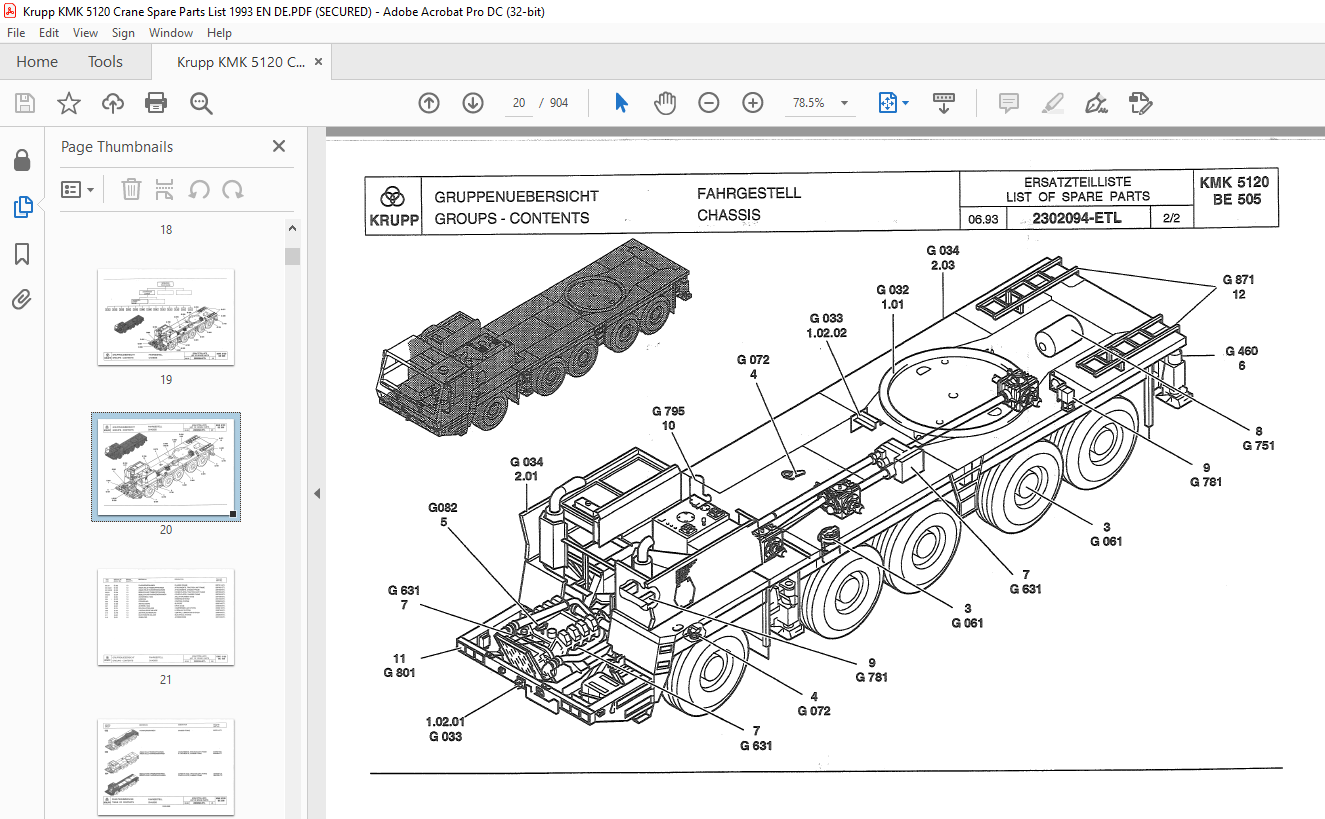This screenshot has height=819, width=1325.
Task: Click the G 460 part label
Action: pyautogui.click(x=1242, y=351)
